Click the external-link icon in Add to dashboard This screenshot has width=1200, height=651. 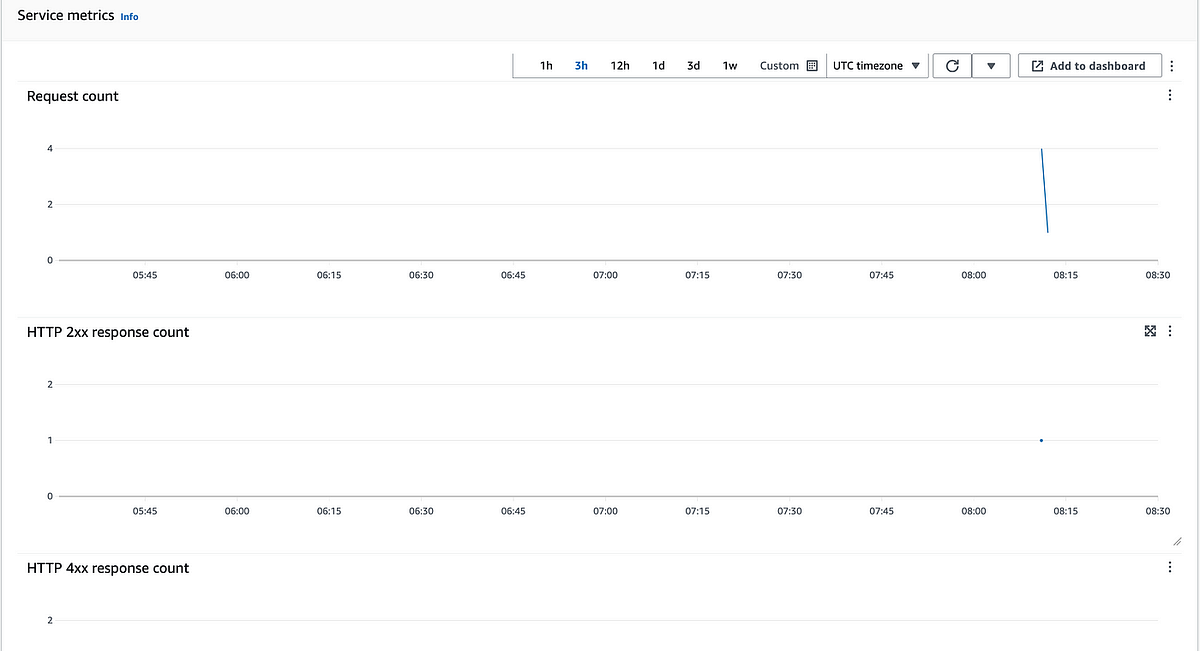1036,65
